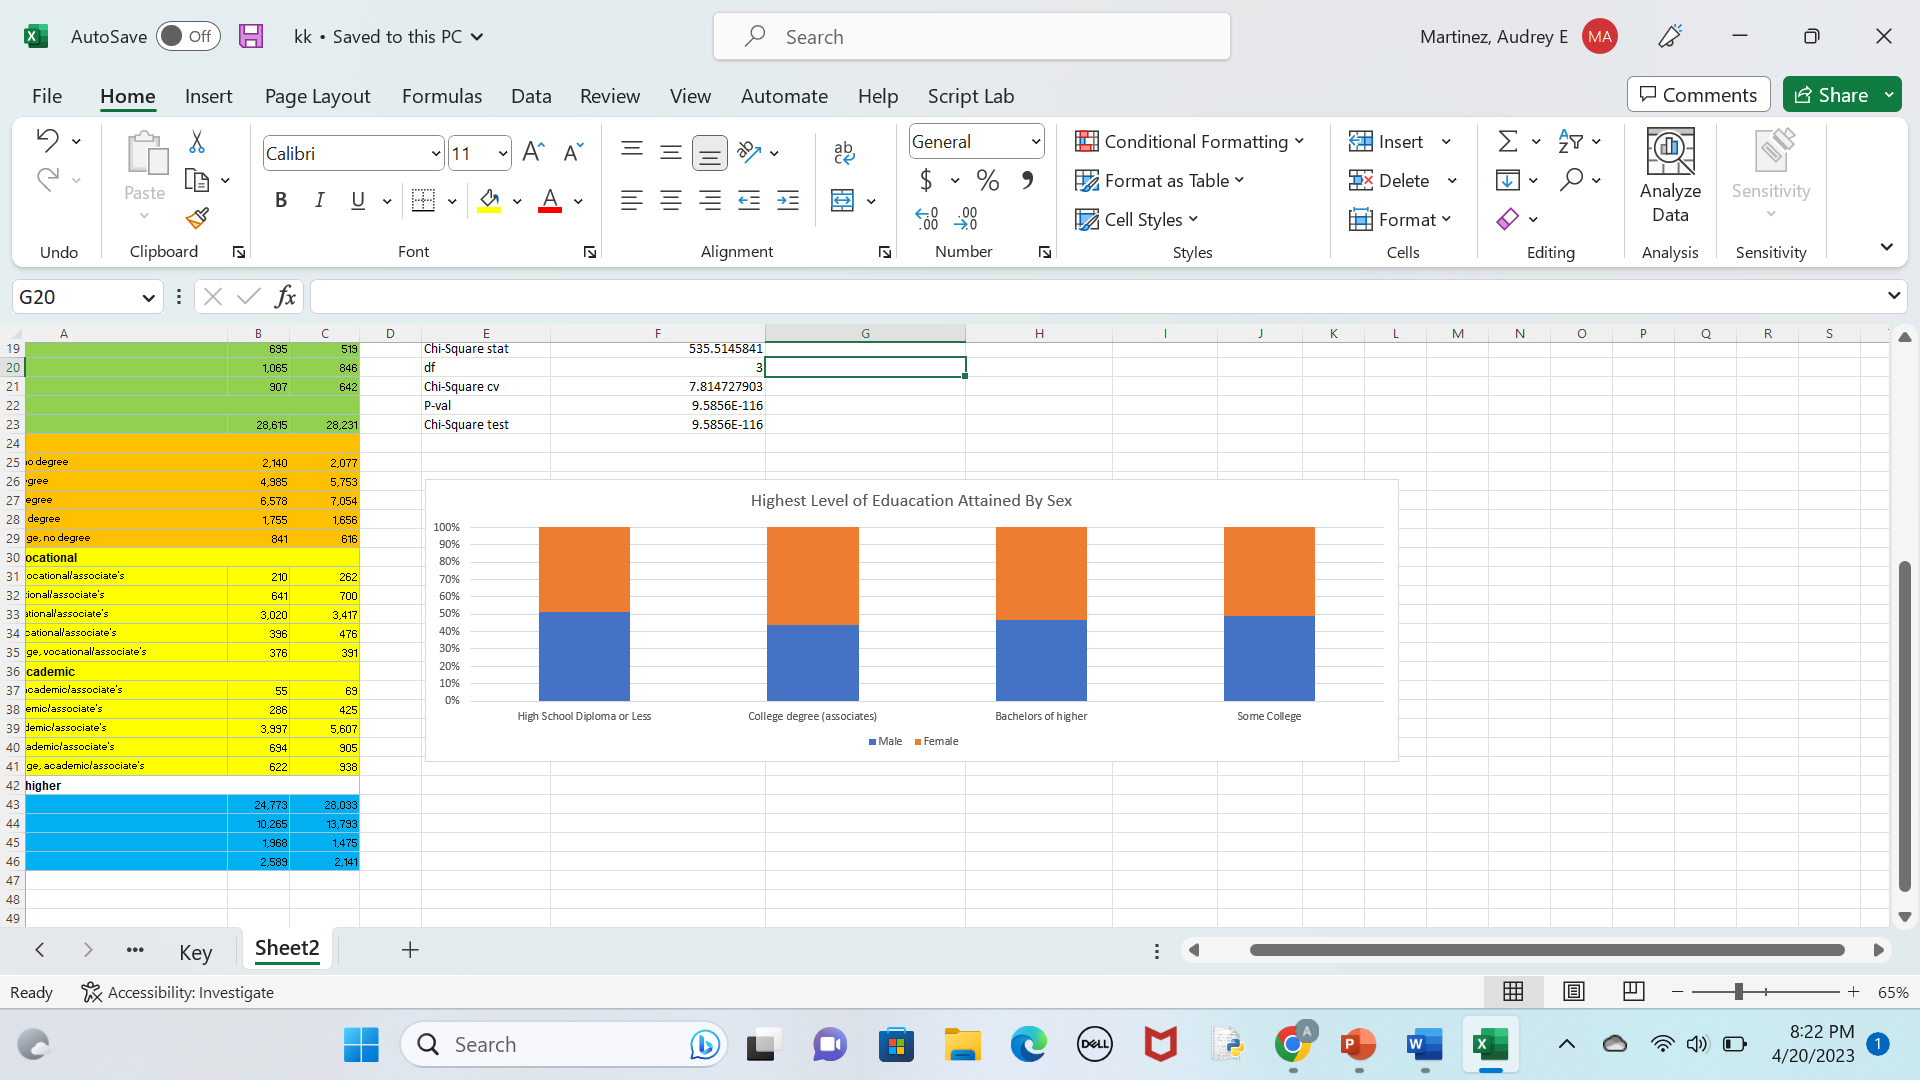Click the Cut scissors icon
The height and width of the screenshot is (1080, 1920).
point(197,142)
